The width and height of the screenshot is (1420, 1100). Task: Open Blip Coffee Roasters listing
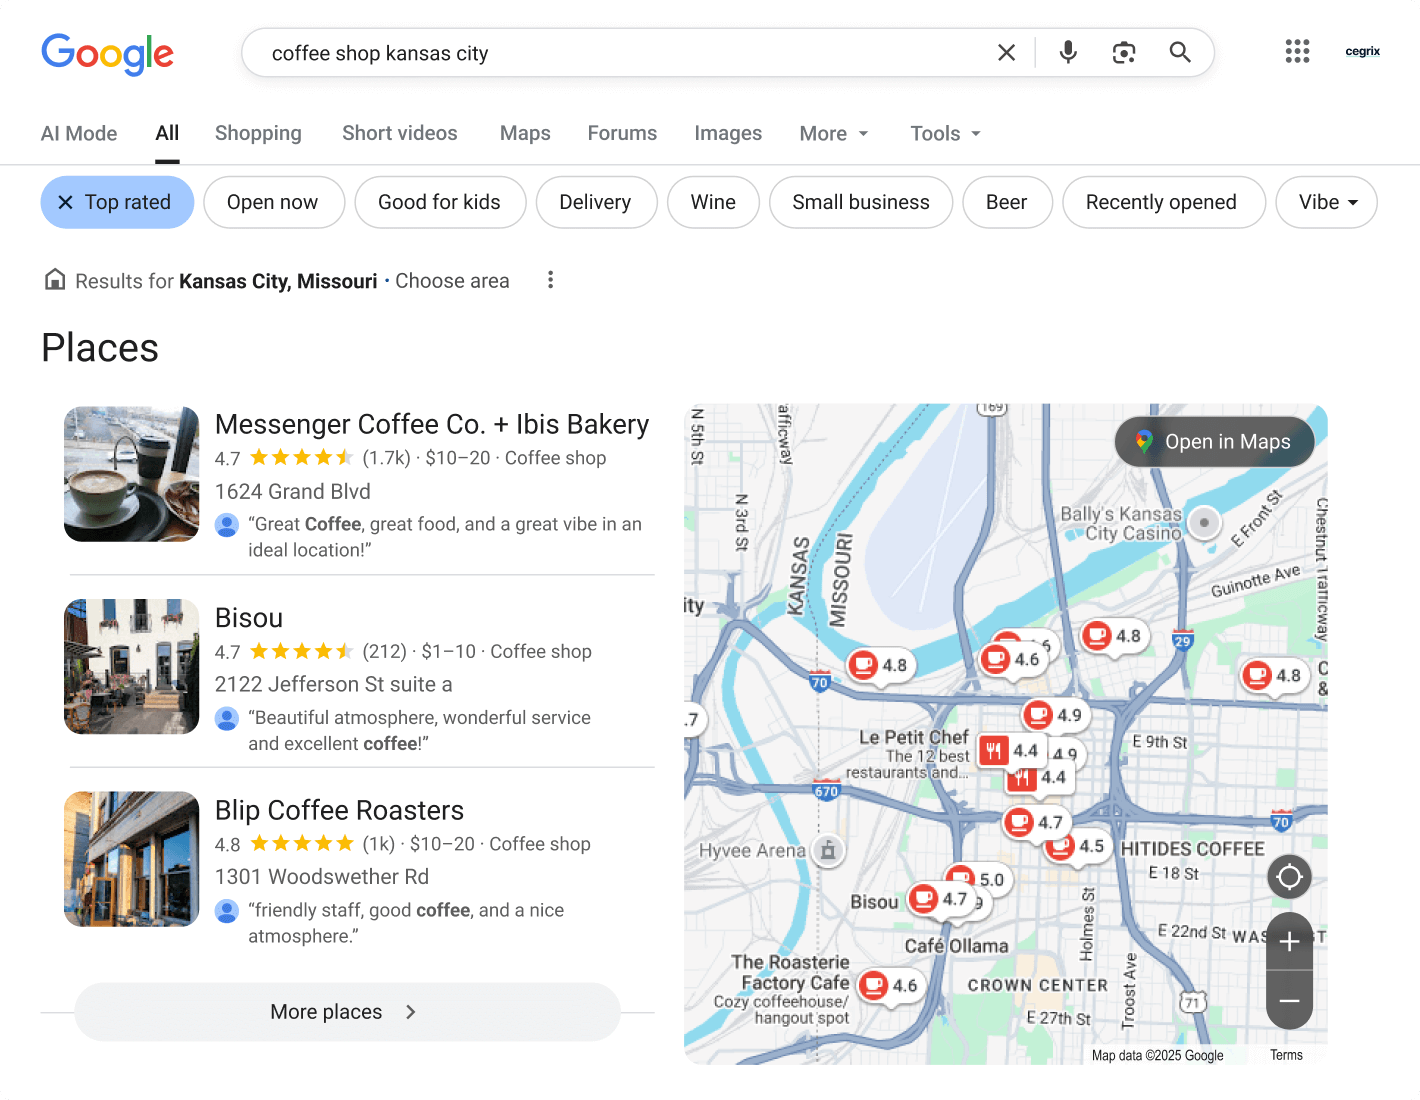(x=339, y=810)
